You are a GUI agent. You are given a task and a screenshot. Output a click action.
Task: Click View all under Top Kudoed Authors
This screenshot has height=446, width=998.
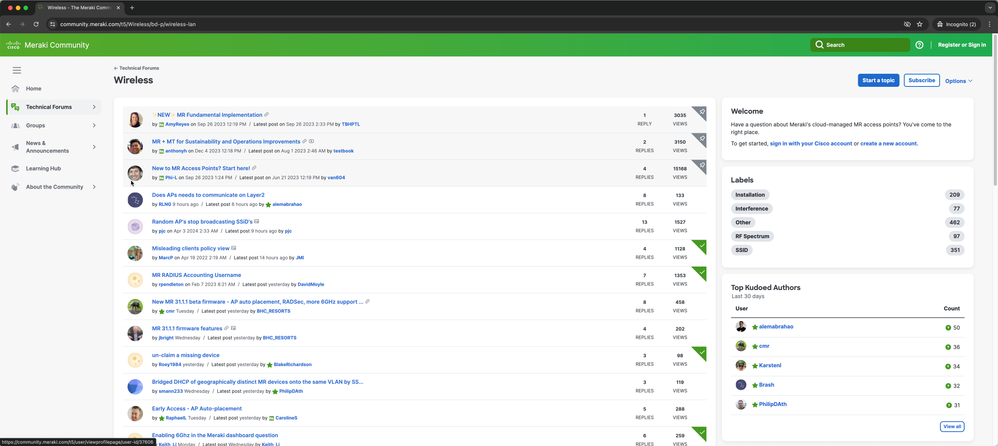(x=952, y=426)
